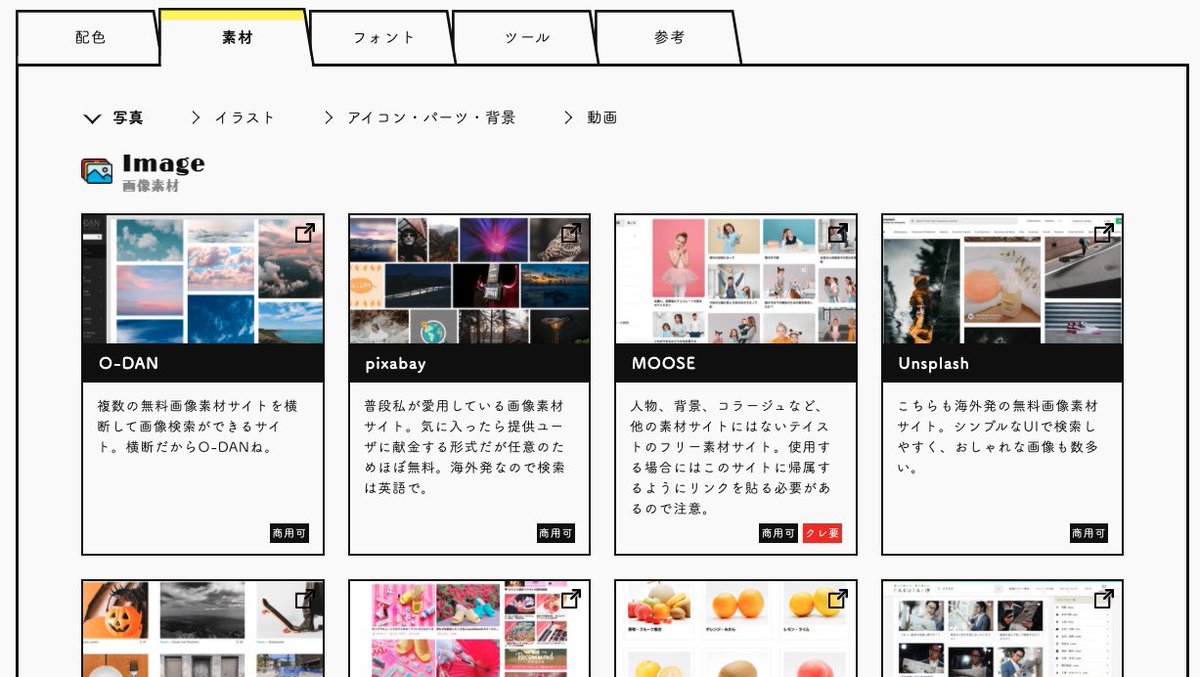The width and height of the screenshot is (1200, 677).
Task: Click the red クレ要 tag on MOOSE
Action: coord(822,533)
